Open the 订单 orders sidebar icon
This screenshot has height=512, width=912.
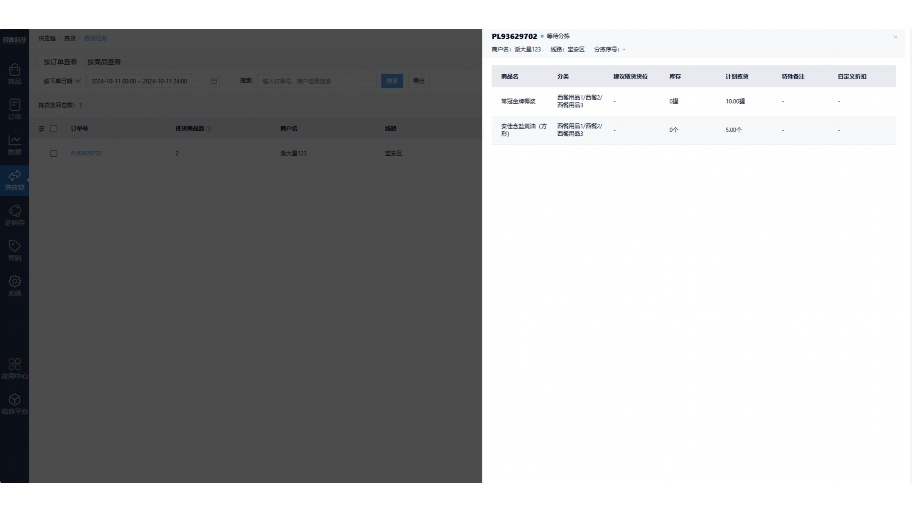tap(15, 109)
